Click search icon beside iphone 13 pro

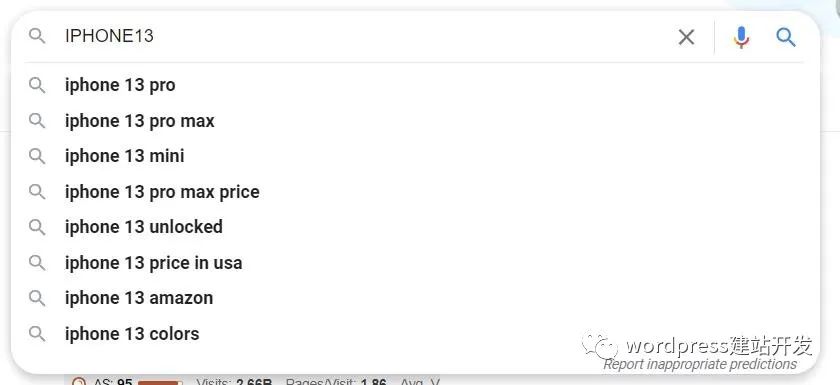pyautogui.click(x=37, y=85)
